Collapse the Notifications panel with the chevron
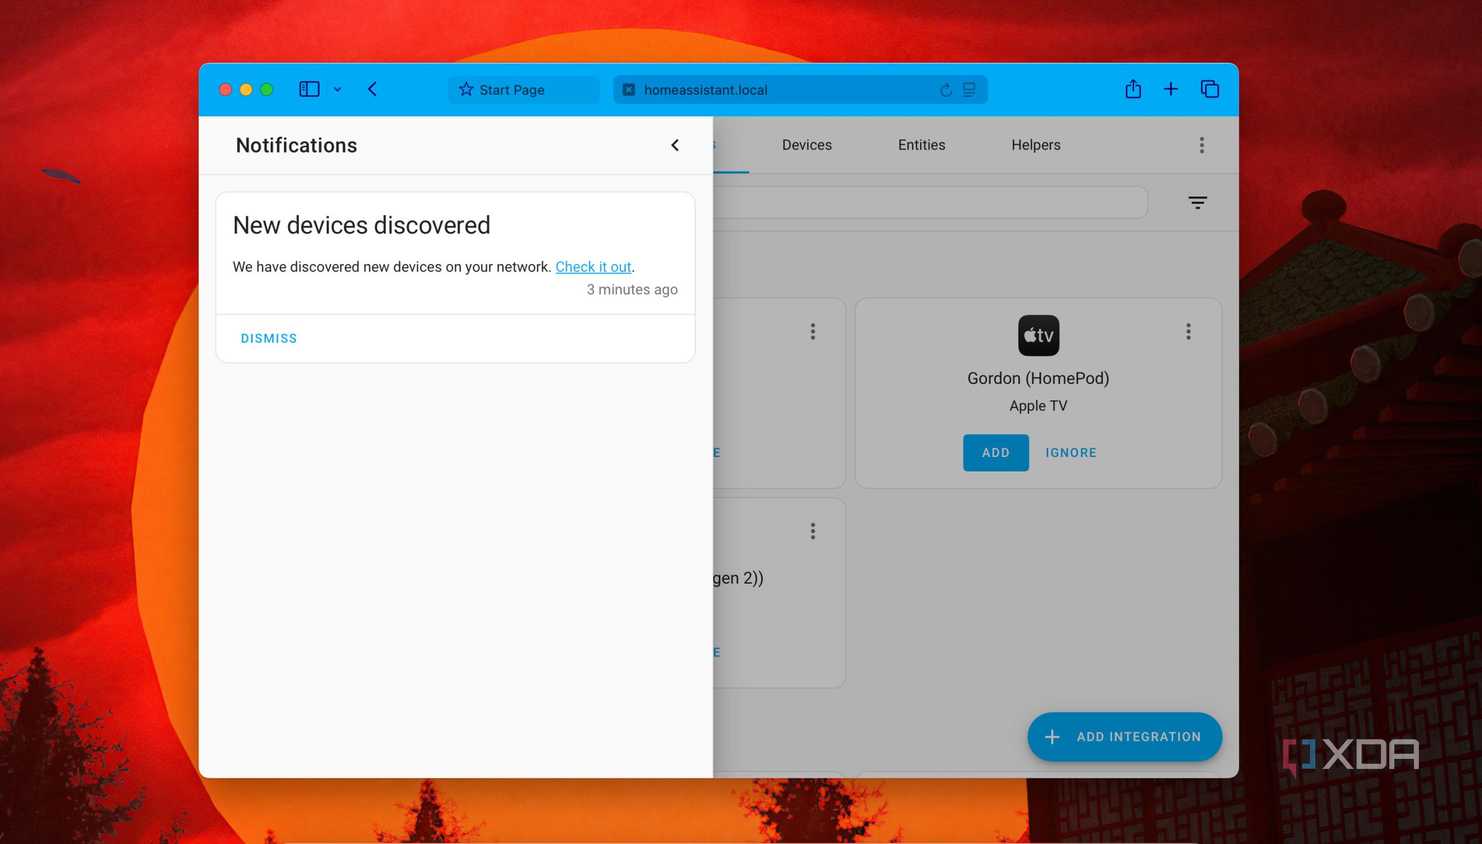The width and height of the screenshot is (1482, 844). coord(675,145)
